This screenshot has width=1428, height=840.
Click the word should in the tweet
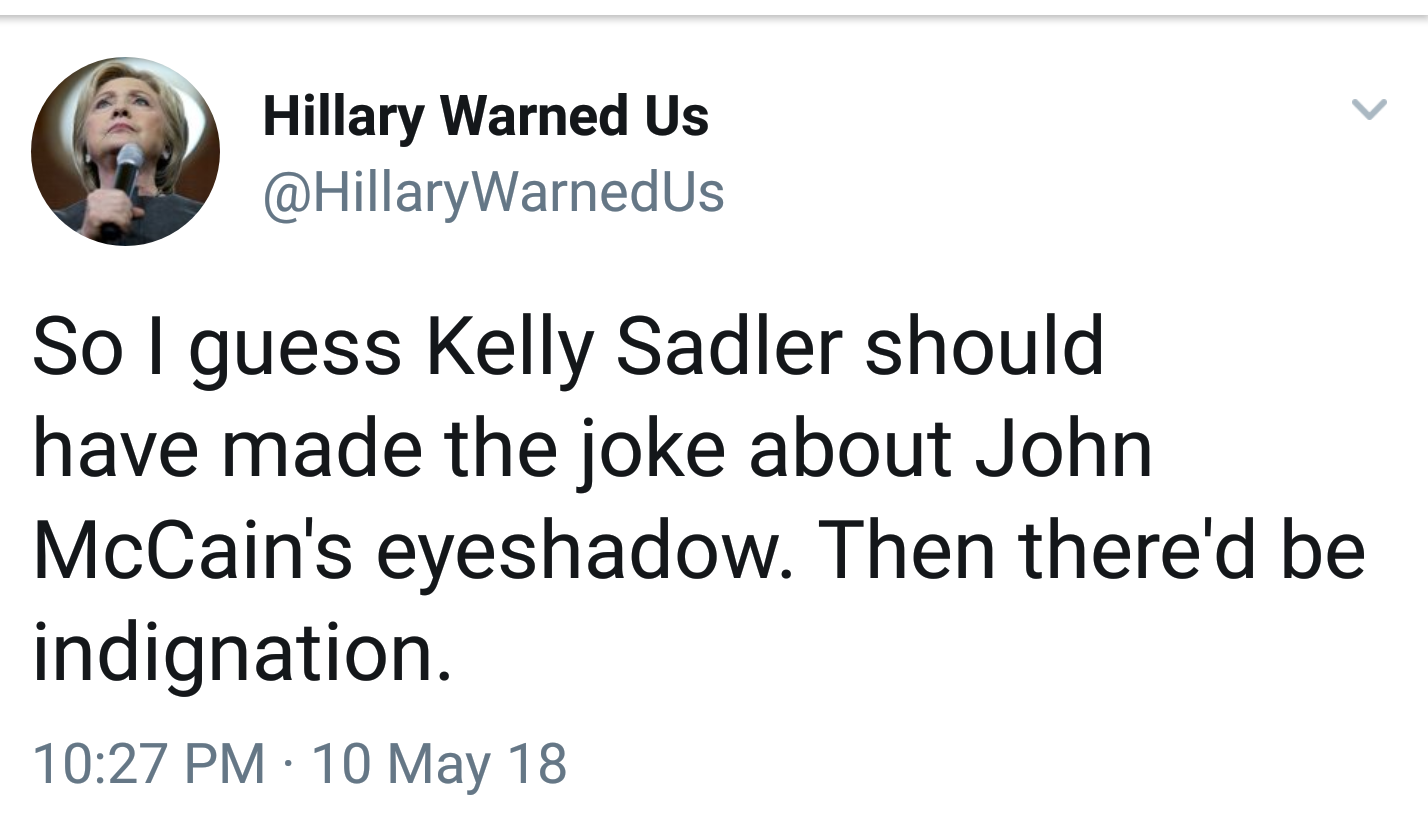click(x=983, y=347)
